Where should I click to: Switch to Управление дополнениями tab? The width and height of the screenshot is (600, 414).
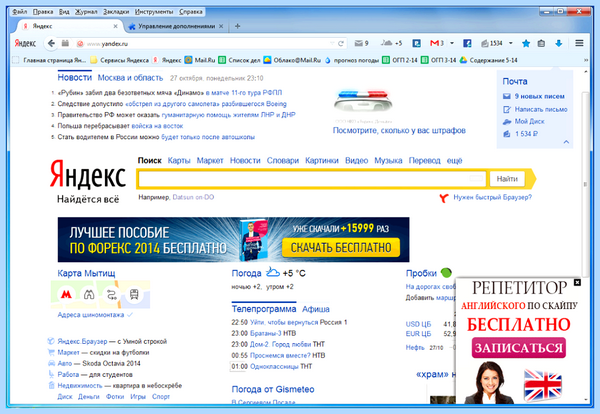[176, 26]
